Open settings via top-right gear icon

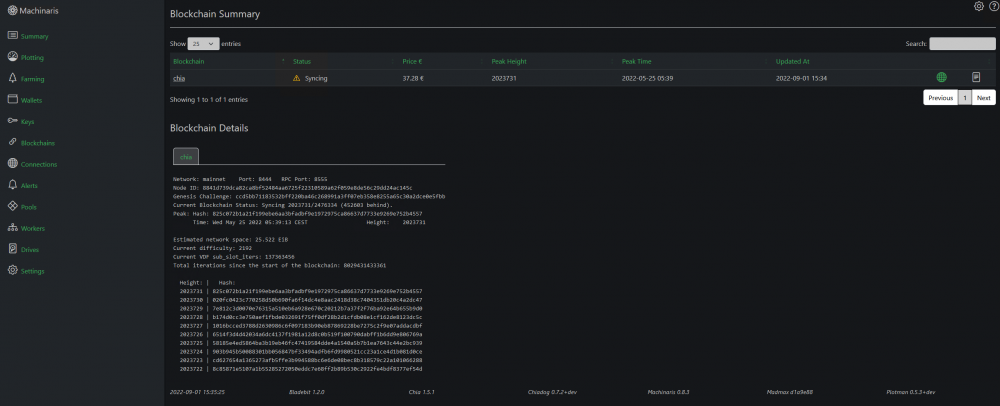979,6
